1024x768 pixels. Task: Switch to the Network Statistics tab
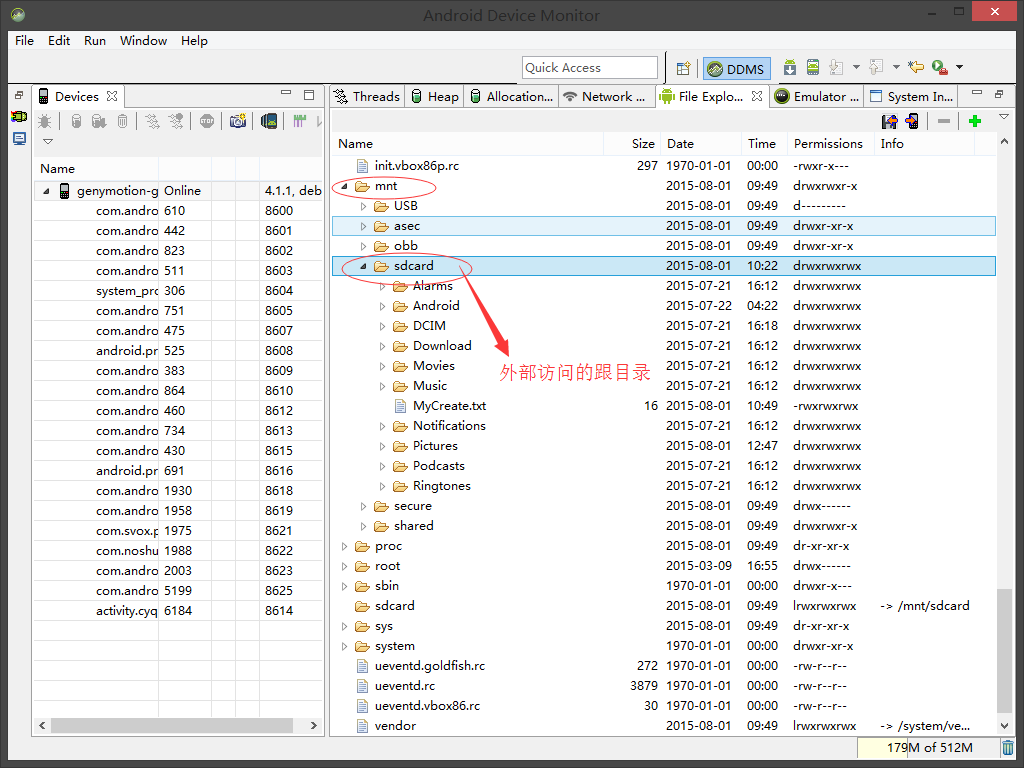click(x=605, y=97)
